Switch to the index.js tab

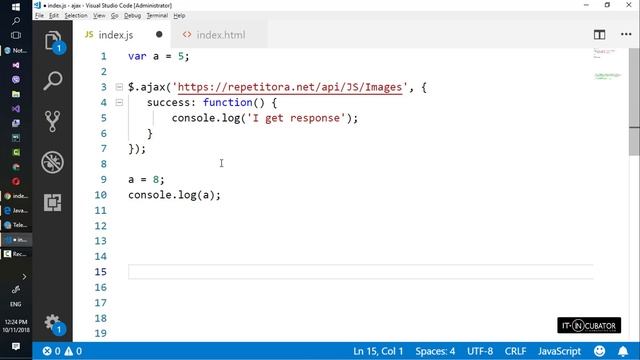[122, 35]
